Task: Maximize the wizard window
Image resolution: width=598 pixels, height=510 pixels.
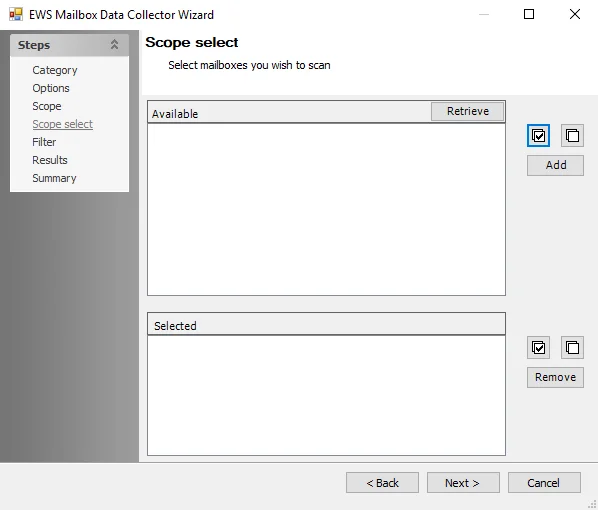Action: pyautogui.click(x=529, y=14)
